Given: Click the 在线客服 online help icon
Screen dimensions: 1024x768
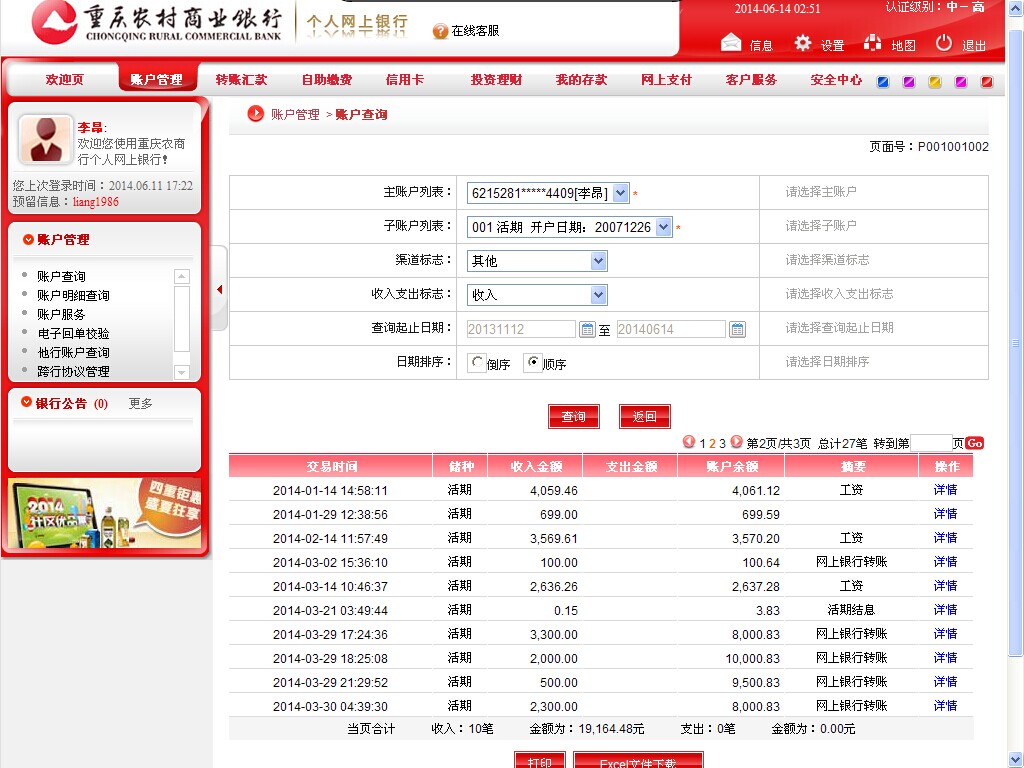Looking at the screenshot, I should click(x=440, y=31).
